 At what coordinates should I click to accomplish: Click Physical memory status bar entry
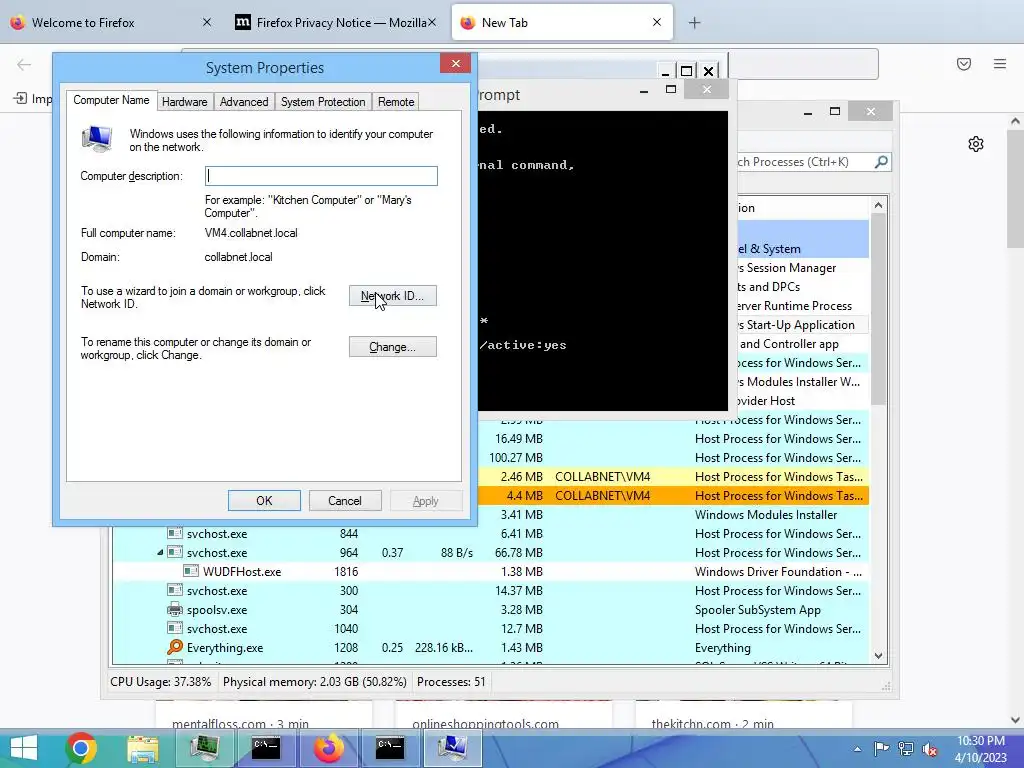click(x=315, y=682)
